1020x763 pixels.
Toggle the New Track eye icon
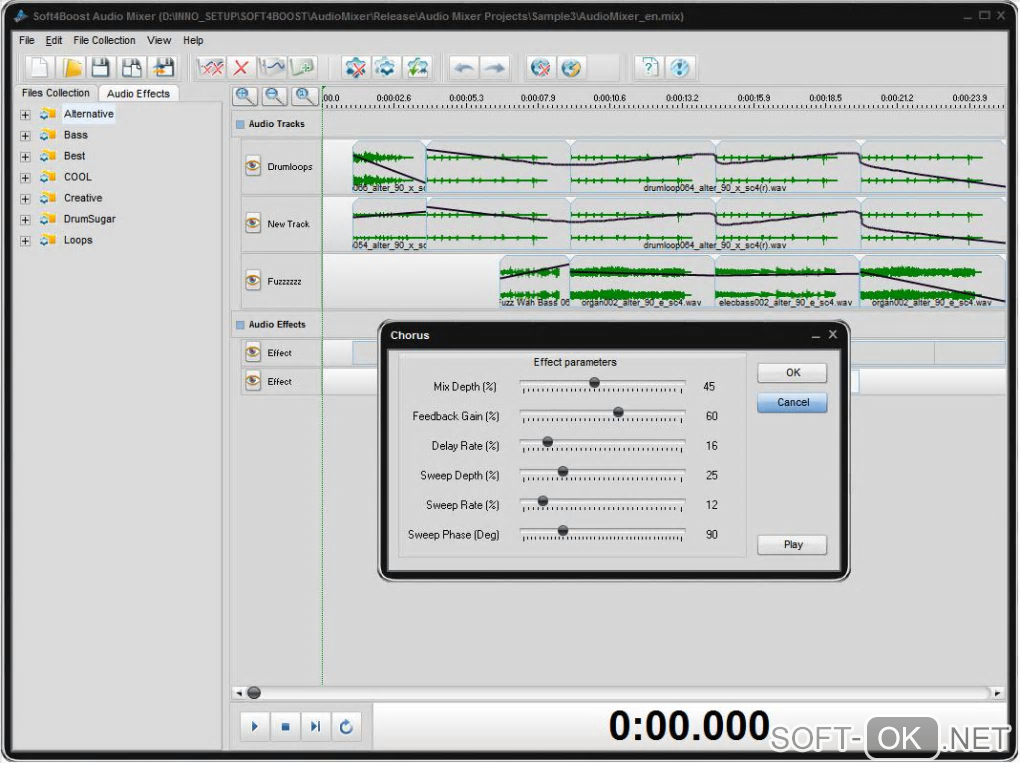tap(253, 224)
